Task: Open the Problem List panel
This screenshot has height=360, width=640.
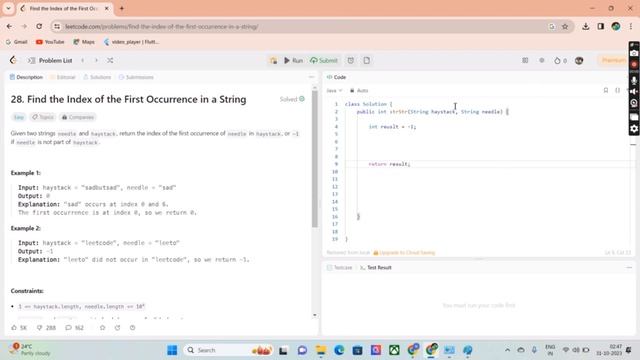Action: tap(50, 60)
